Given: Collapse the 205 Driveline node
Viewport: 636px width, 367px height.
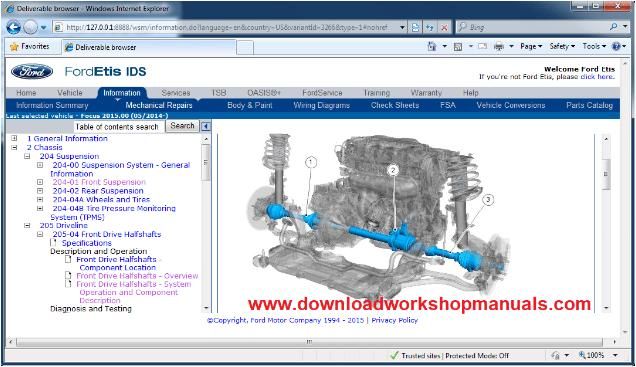Looking at the screenshot, I should point(27,225).
